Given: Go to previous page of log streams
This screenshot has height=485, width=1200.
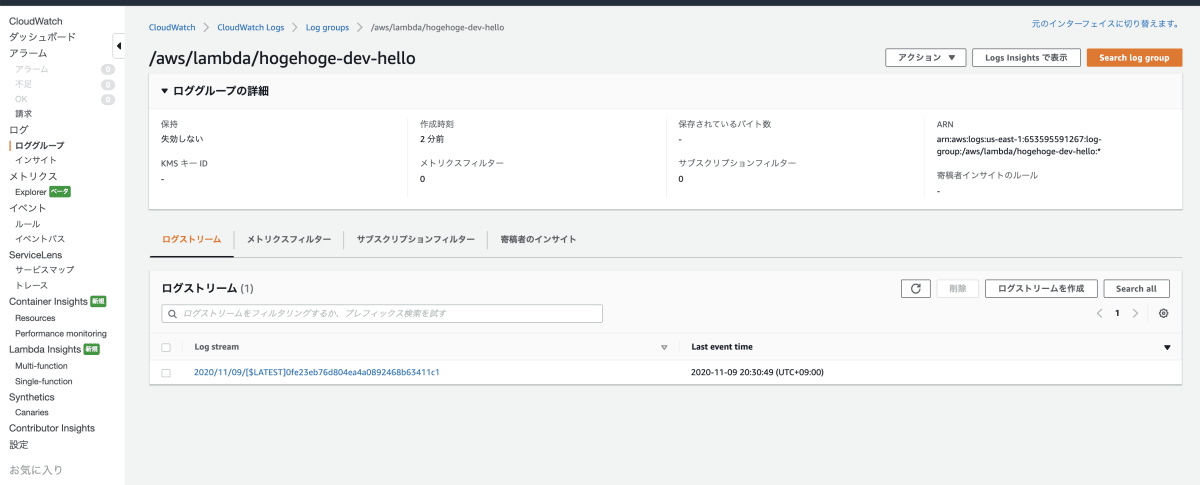Looking at the screenshot, I should click(x=1100, y=313).
